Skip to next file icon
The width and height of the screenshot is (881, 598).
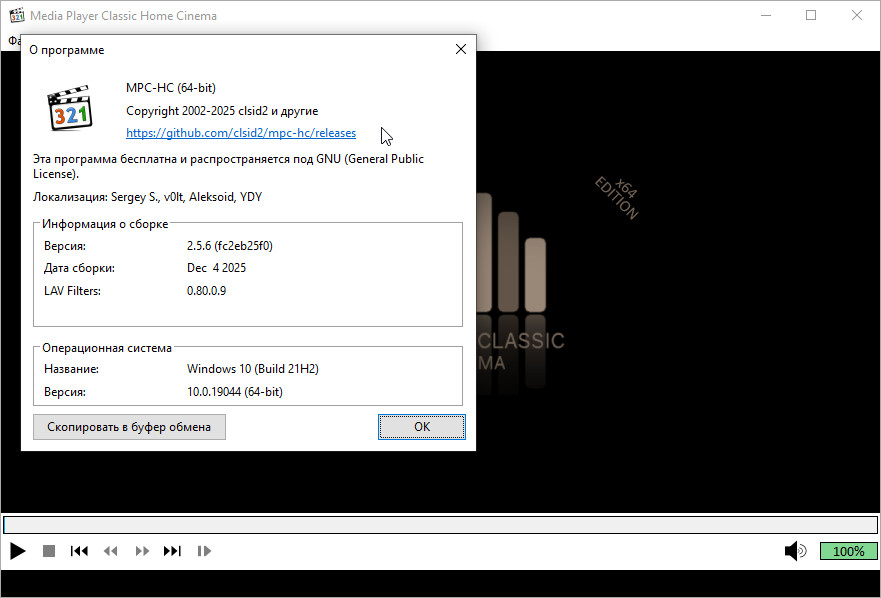pos(172,551)
